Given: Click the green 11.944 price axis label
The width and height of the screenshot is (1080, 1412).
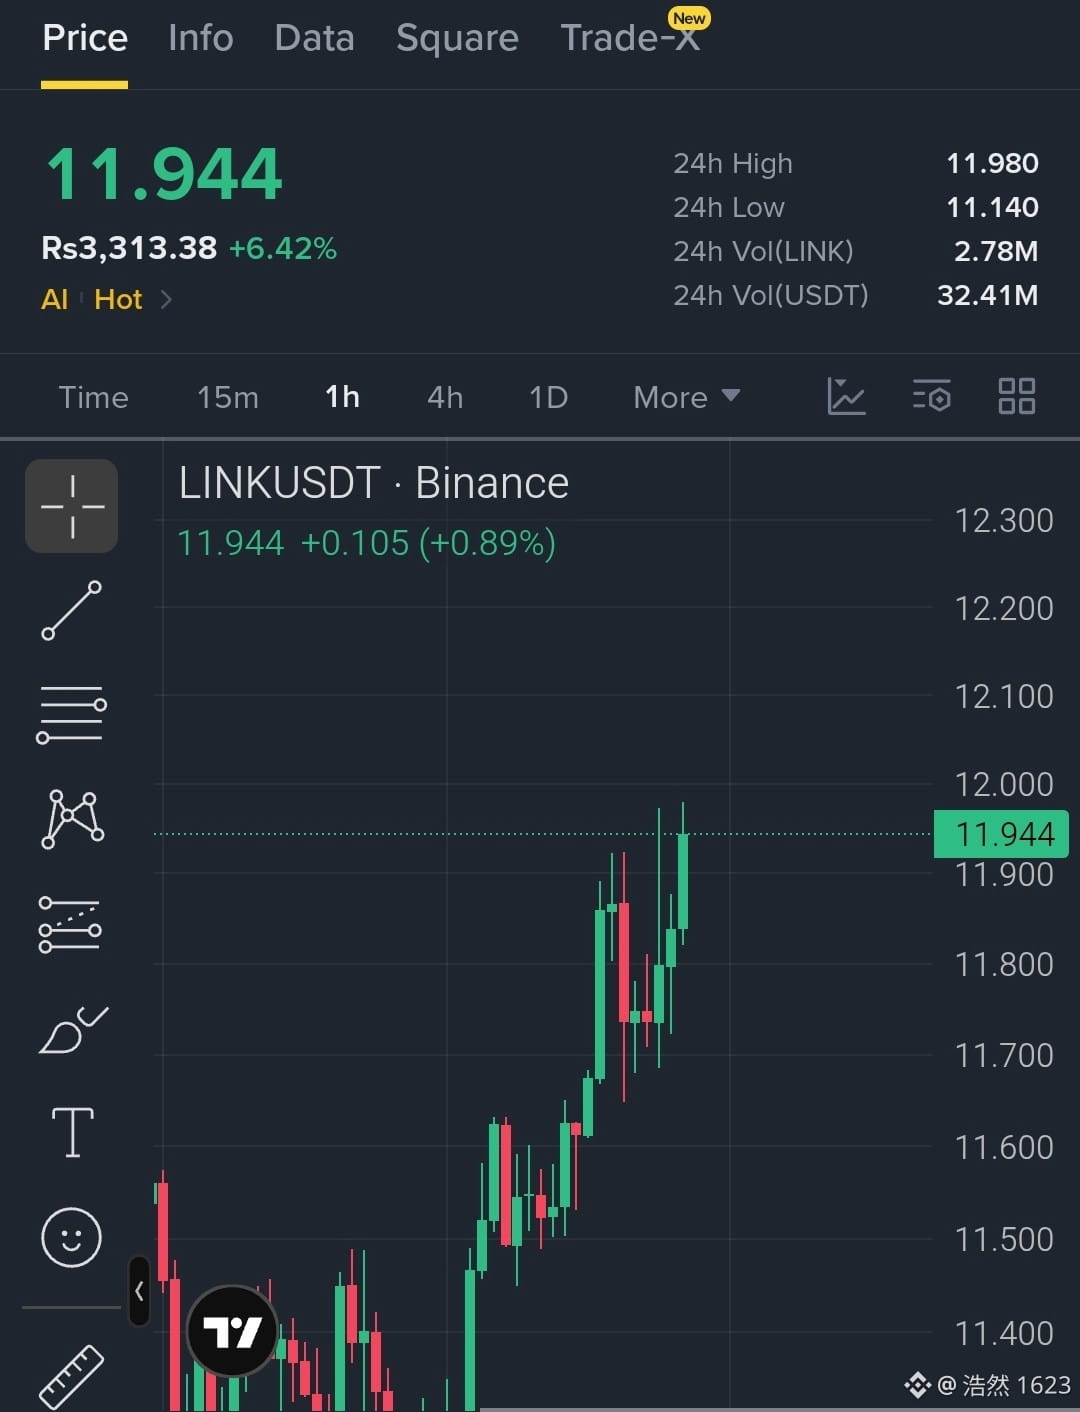Looking at the screenshot, I should (1001, 834).
